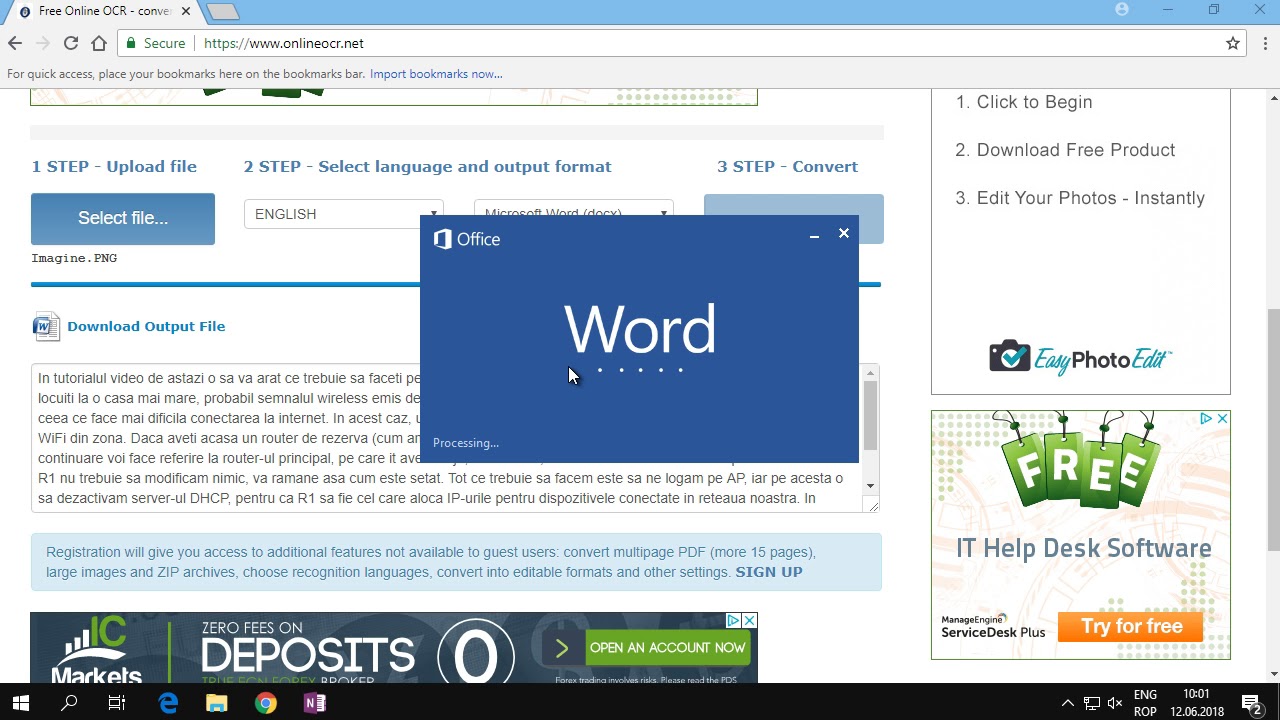
Task: Minimize the Word splash screen
Action: pos(814,234)
